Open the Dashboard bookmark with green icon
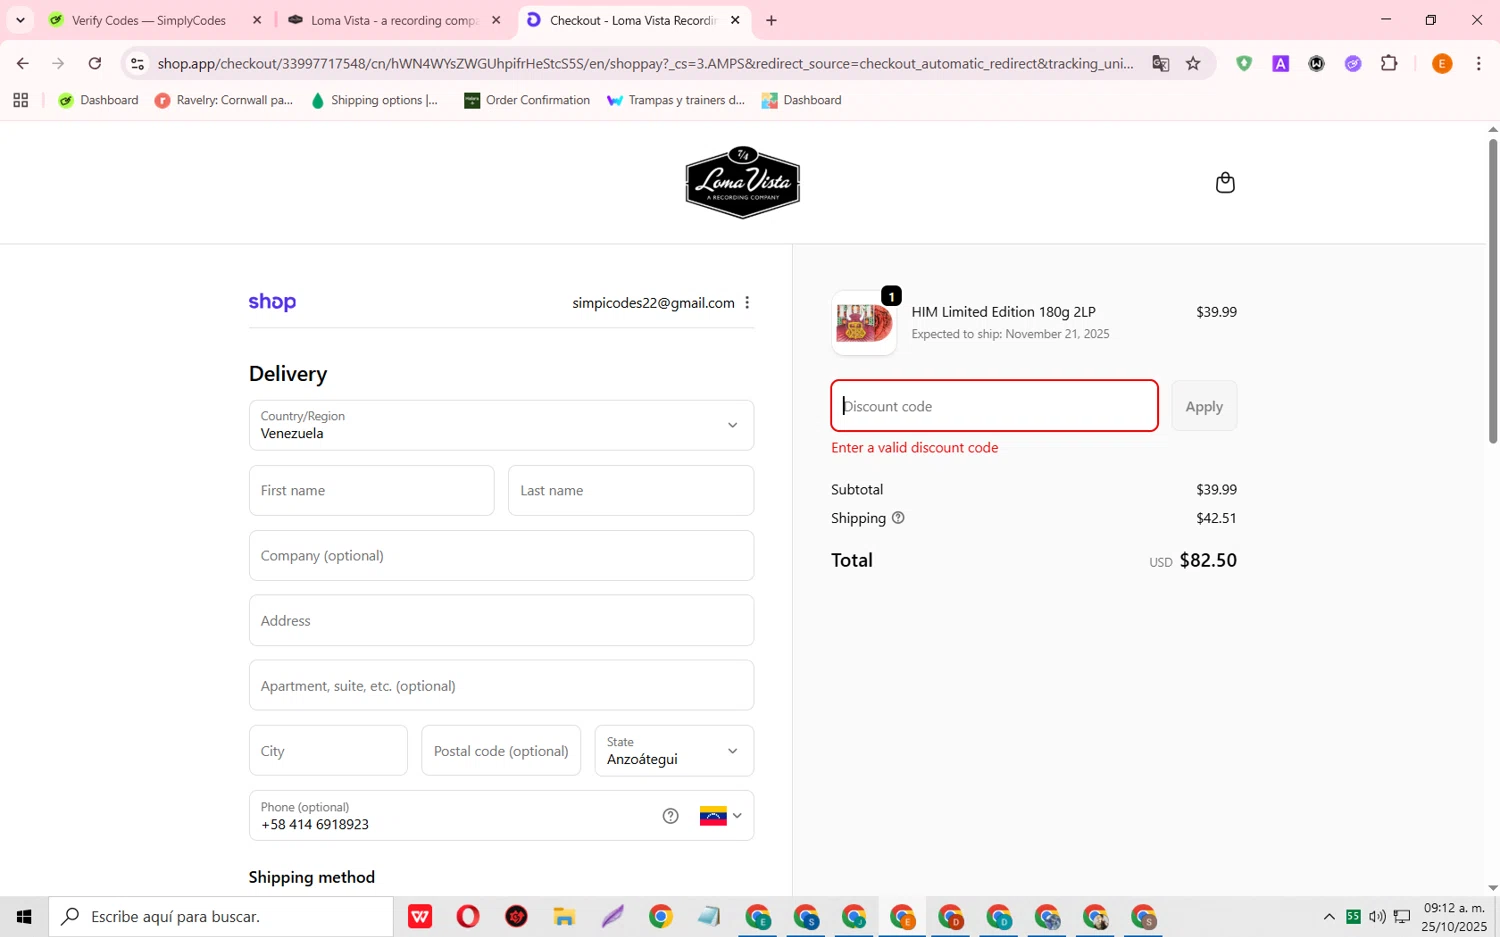This screenshot has height=937, width=1500. [x=98, y=100]
